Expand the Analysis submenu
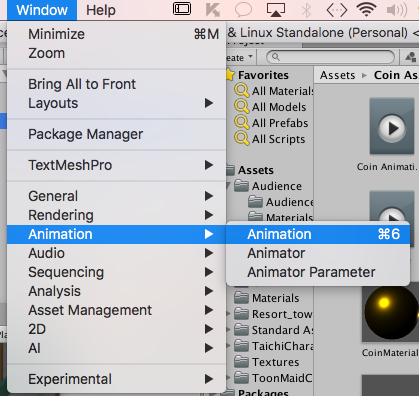This screenshot has width=419, height=396. 117,291
